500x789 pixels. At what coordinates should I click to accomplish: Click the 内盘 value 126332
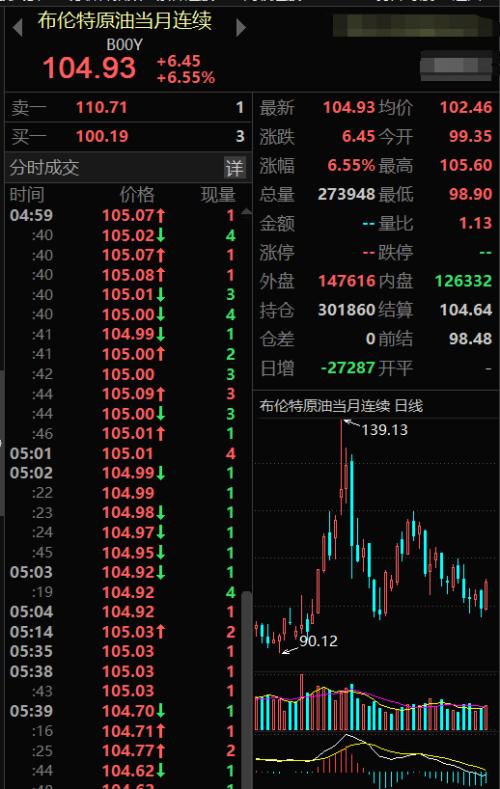(463, 281)
